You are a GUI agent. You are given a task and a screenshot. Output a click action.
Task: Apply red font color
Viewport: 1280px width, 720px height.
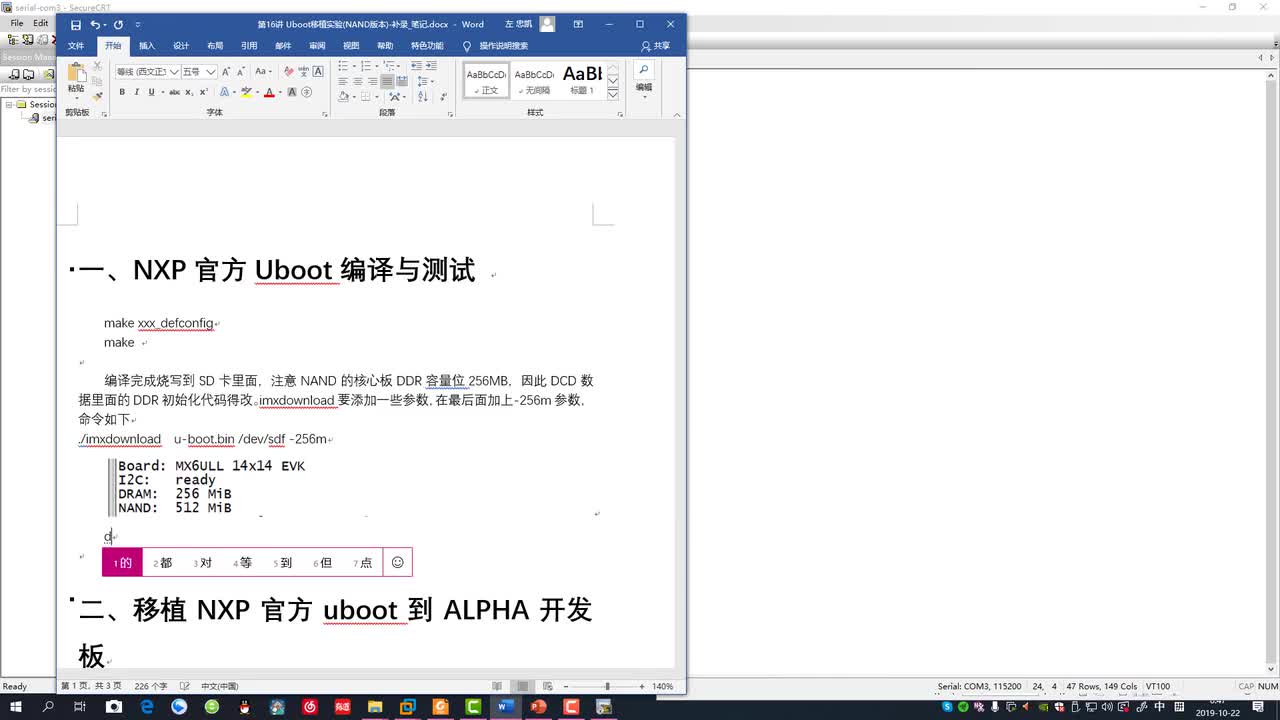point(268,92)
